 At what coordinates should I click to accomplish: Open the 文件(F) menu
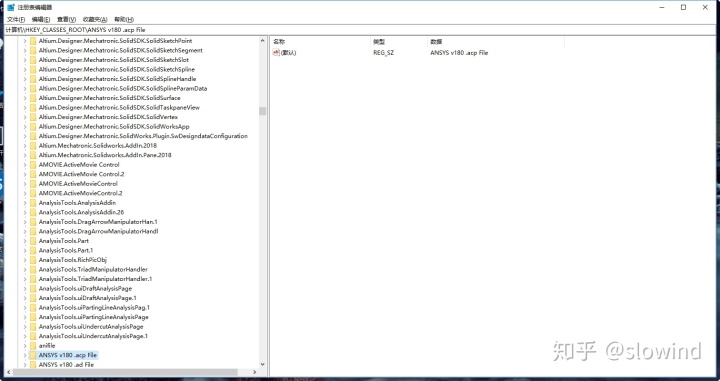[x=16, y=19]
